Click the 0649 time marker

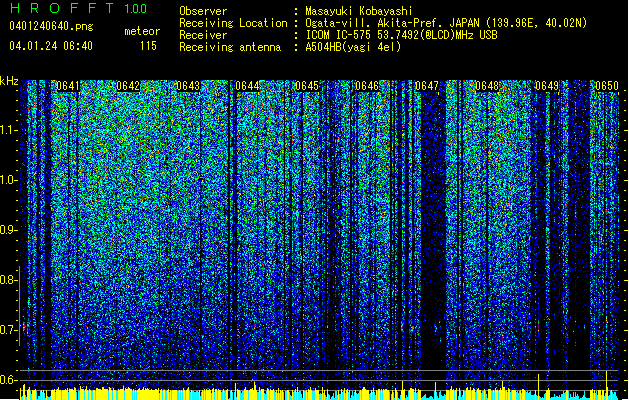click(547, 86)
